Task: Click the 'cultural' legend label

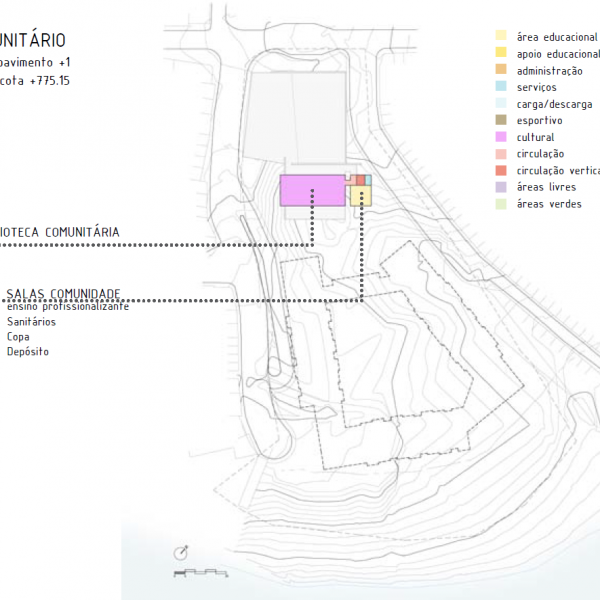Action: point(535,137)
